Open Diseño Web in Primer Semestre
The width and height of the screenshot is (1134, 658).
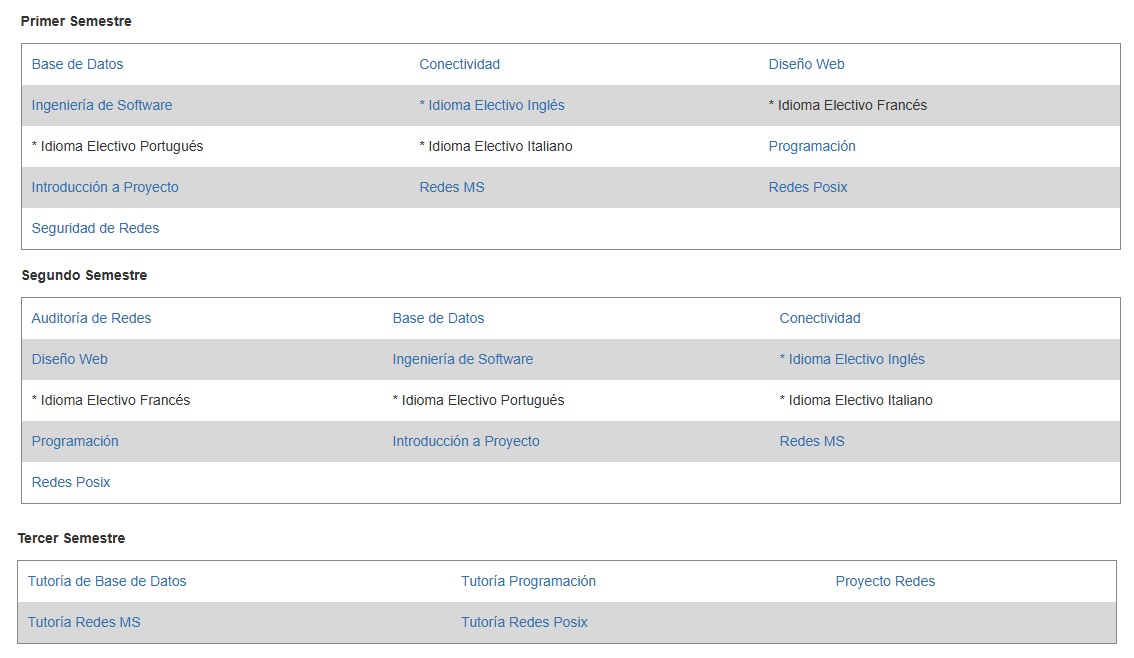click(x=806, y=64)
